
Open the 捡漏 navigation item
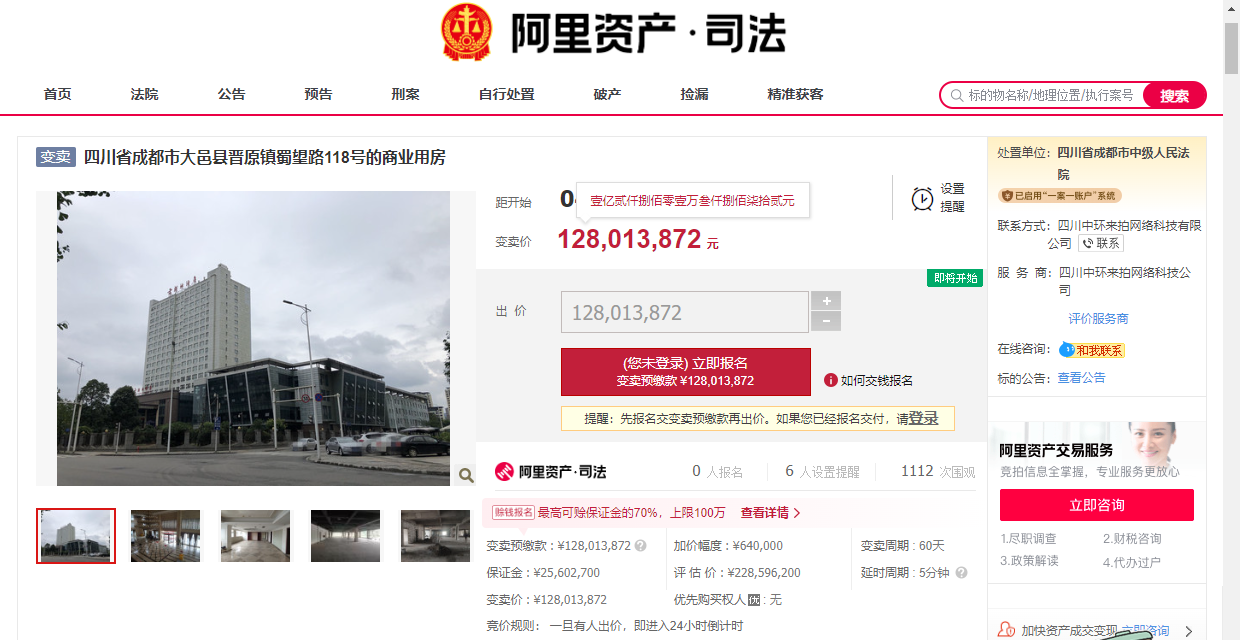[x=694, y=94]
